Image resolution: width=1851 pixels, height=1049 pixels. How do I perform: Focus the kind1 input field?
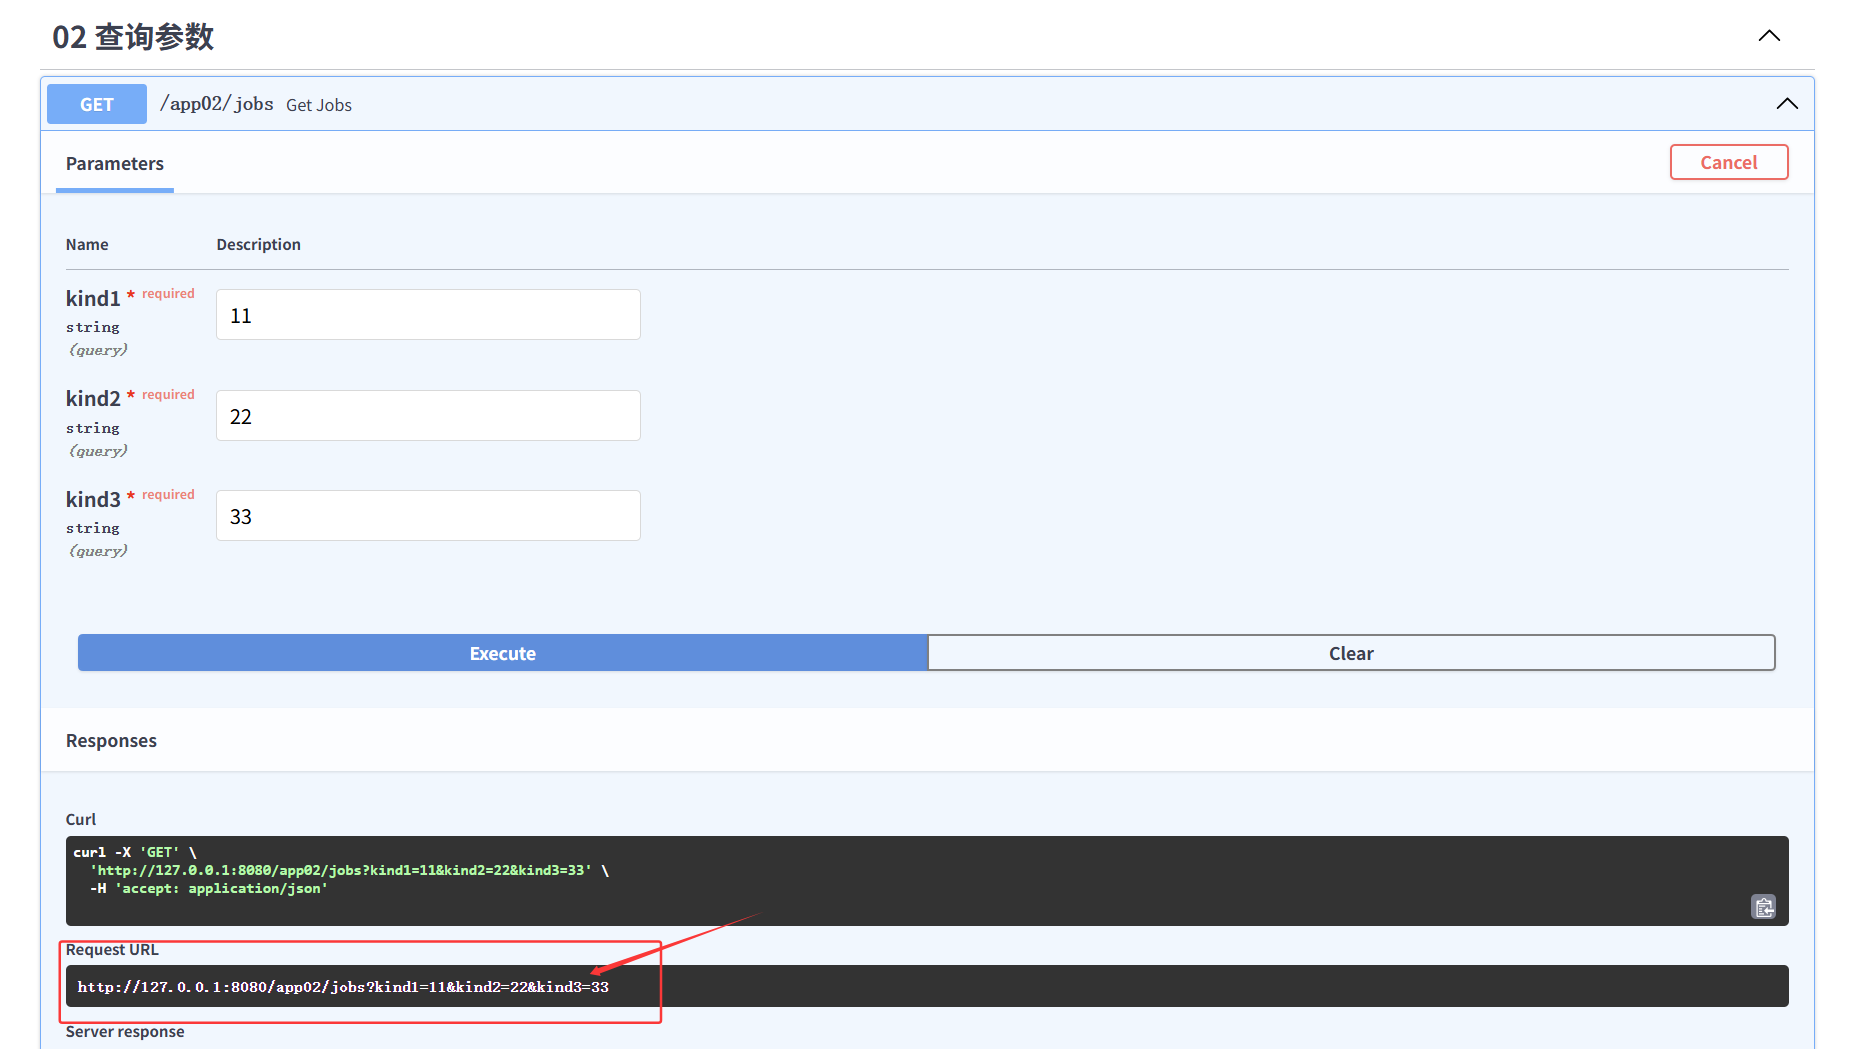click(428, 315)
